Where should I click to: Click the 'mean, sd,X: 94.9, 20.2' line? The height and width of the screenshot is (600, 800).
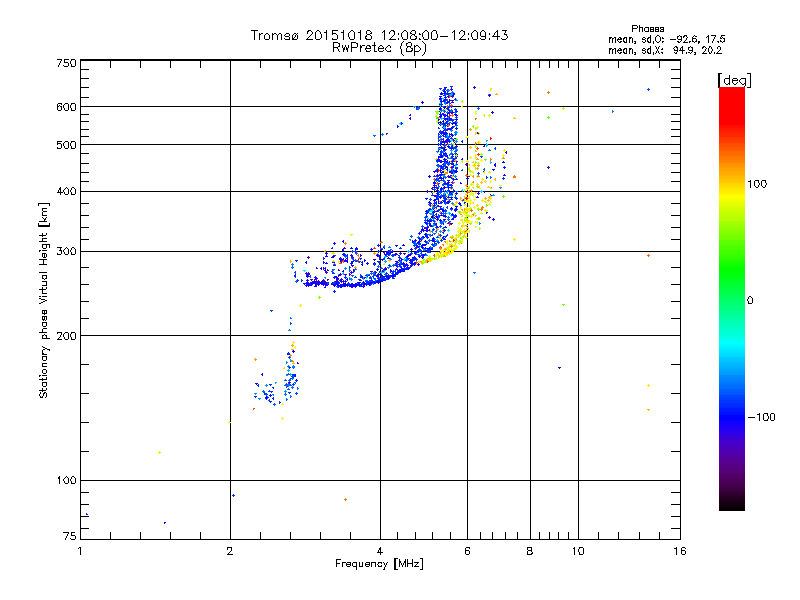pyautogui.click(x=665, y=50)
